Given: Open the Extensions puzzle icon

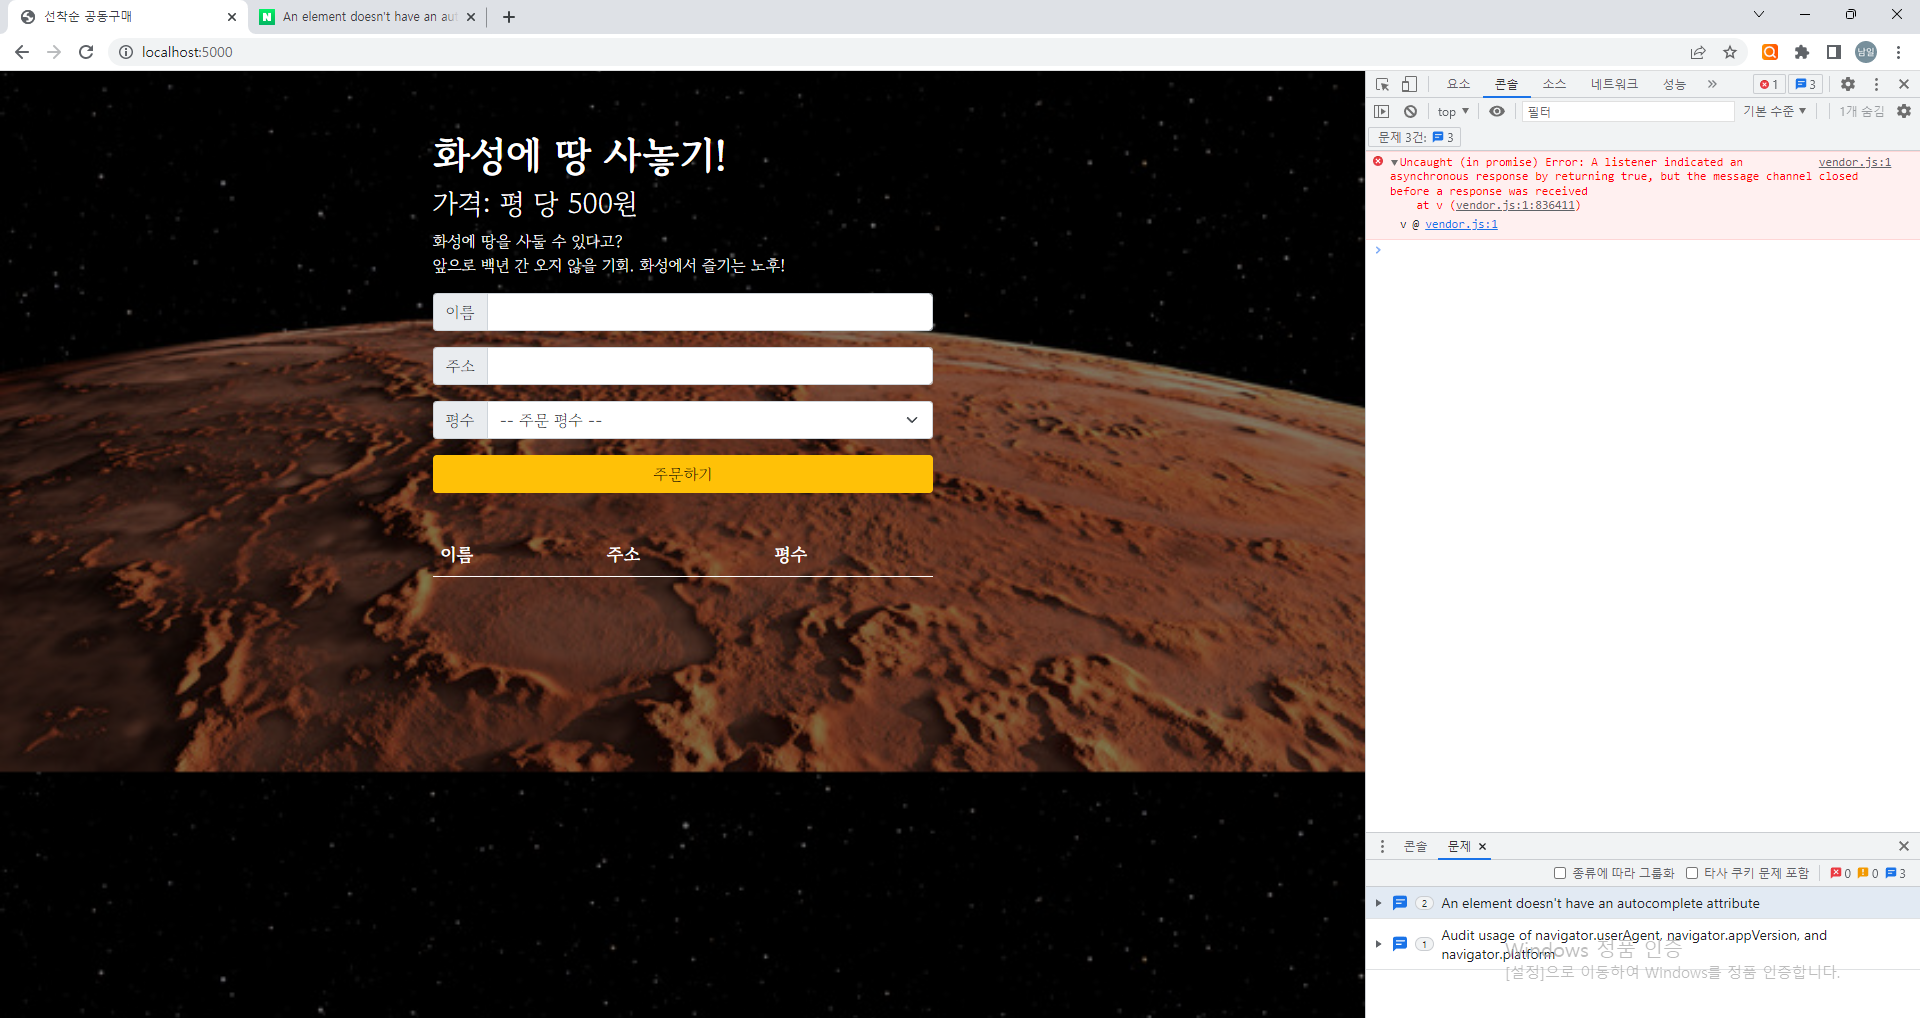Looking at the screenshot, I should [1802, 52].
